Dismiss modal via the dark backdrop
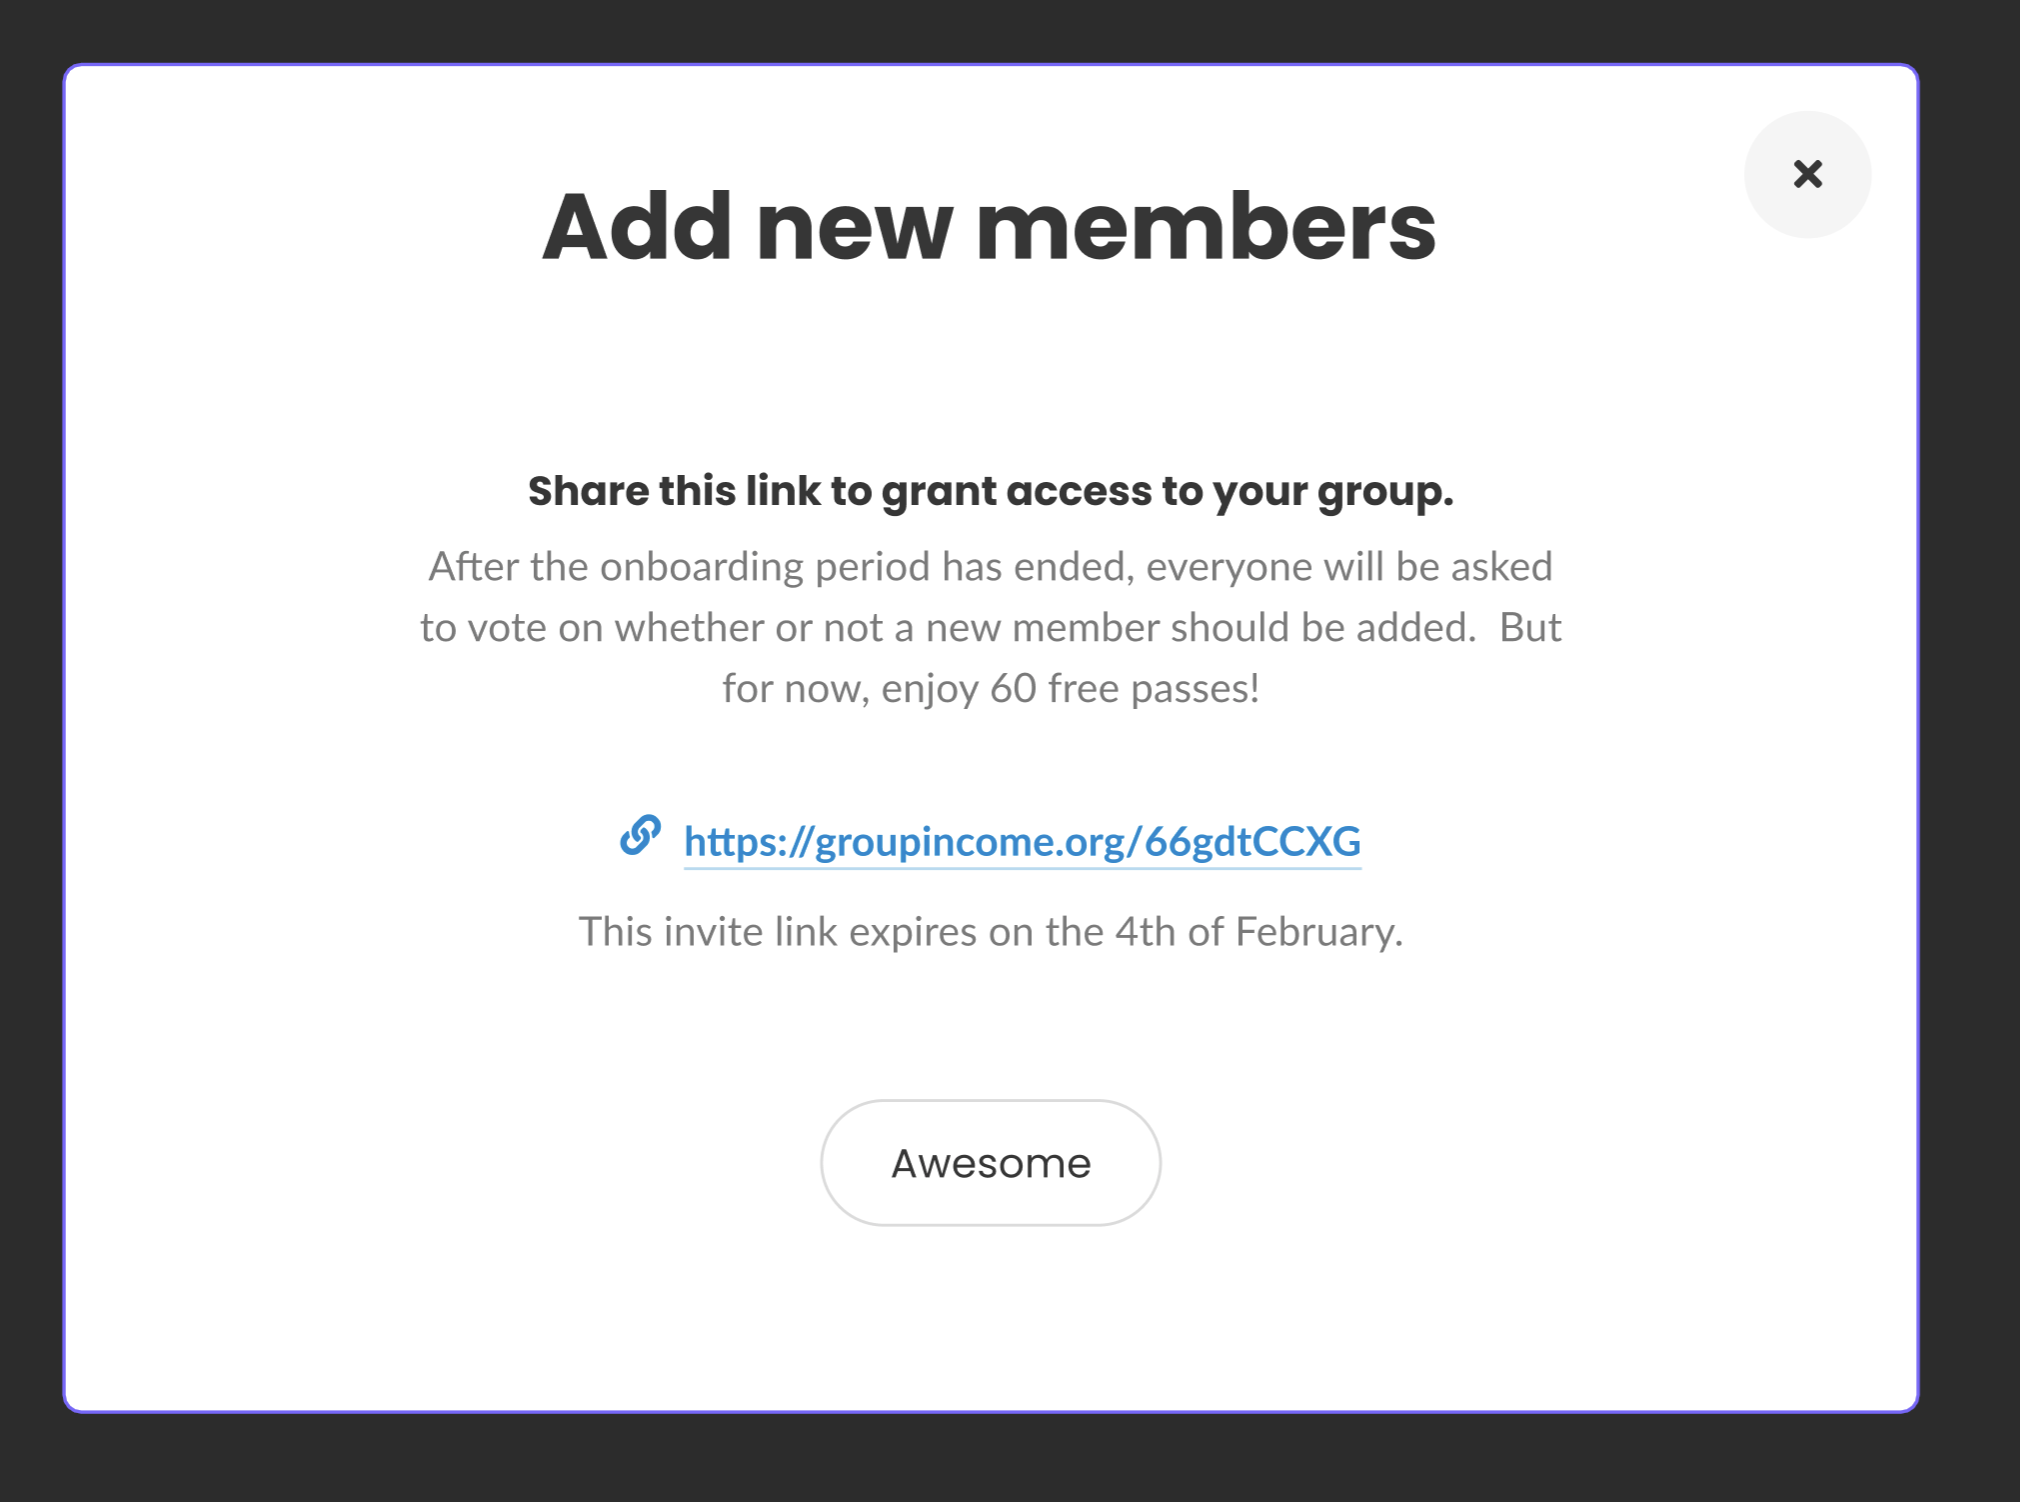 click(1010, 1458)
